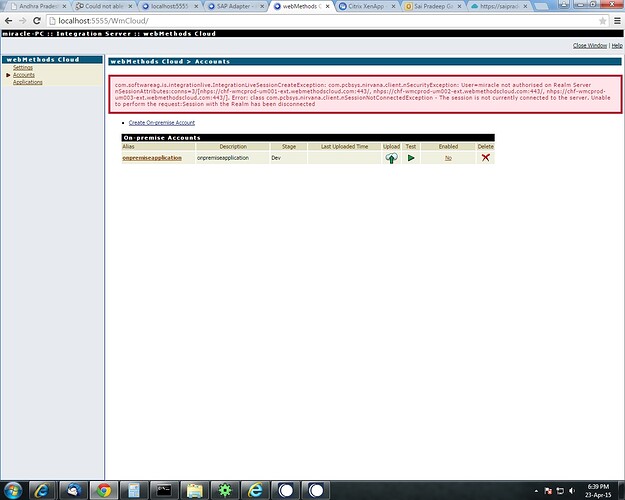
Task: Open the file explorer folder taskbar icon
Action: tap(195, 490)
